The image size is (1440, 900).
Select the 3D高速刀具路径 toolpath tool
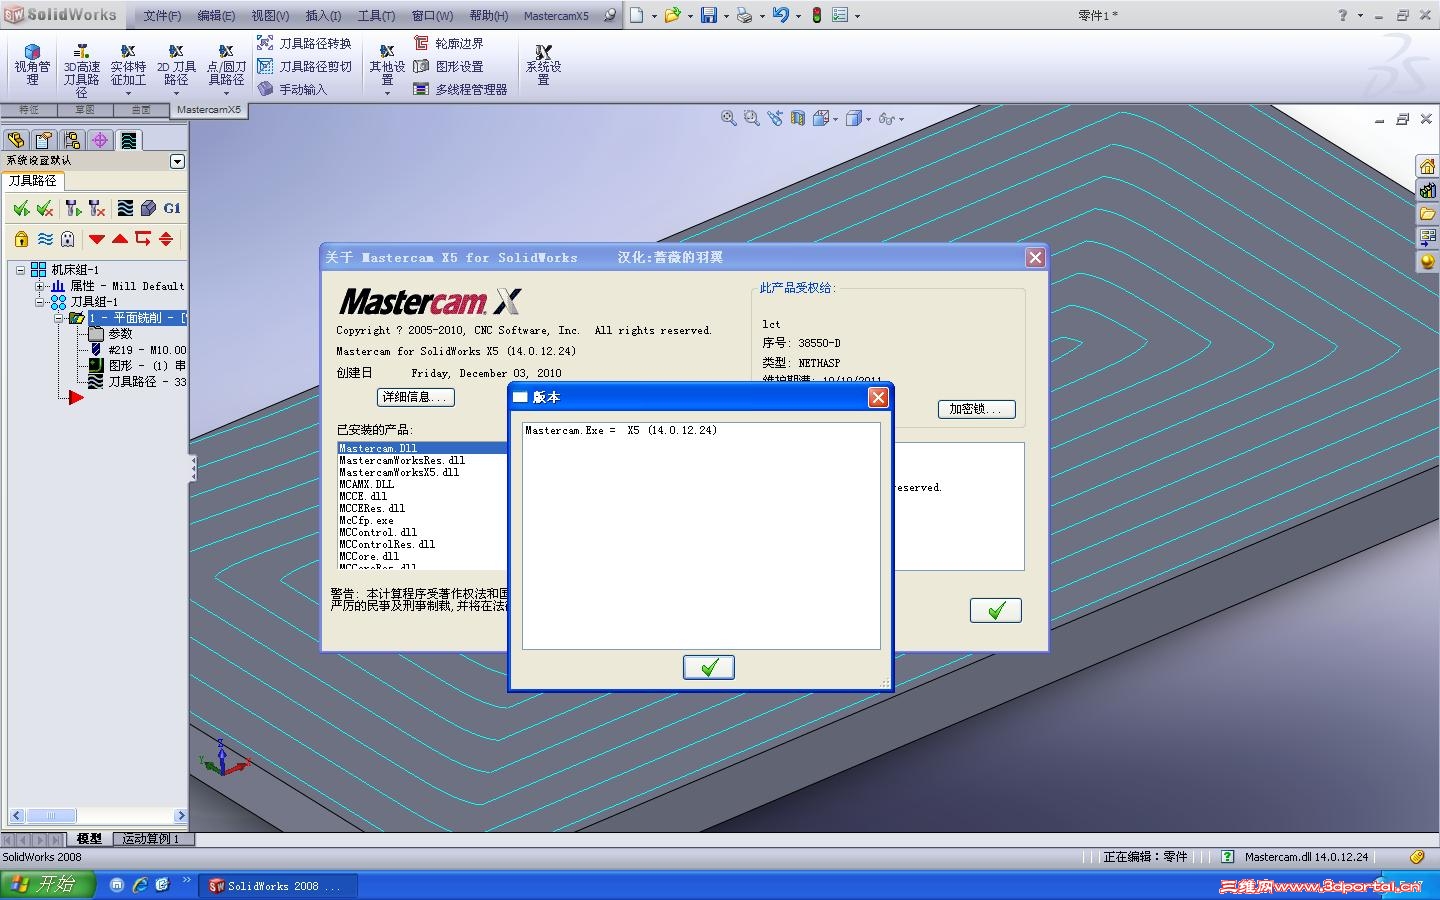tap(82, 70)
